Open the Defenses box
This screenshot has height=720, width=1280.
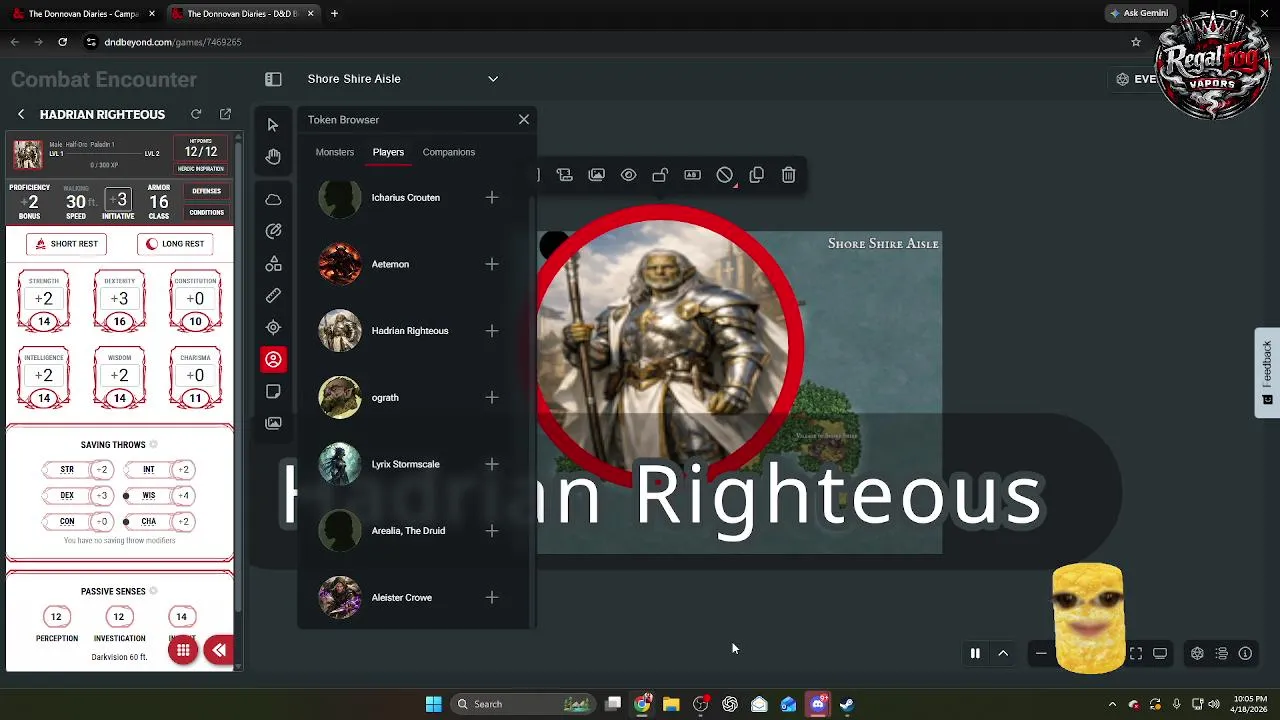click(x=207, y=191)
